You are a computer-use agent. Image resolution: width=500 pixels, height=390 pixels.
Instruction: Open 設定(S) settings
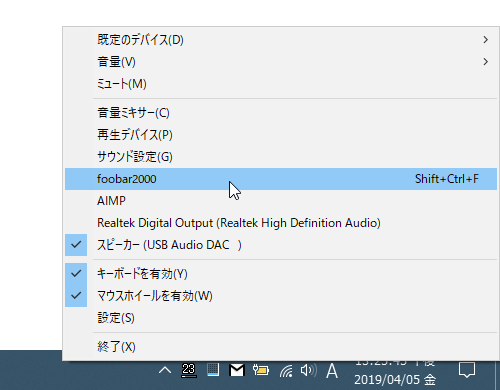(x=281, y=318)
